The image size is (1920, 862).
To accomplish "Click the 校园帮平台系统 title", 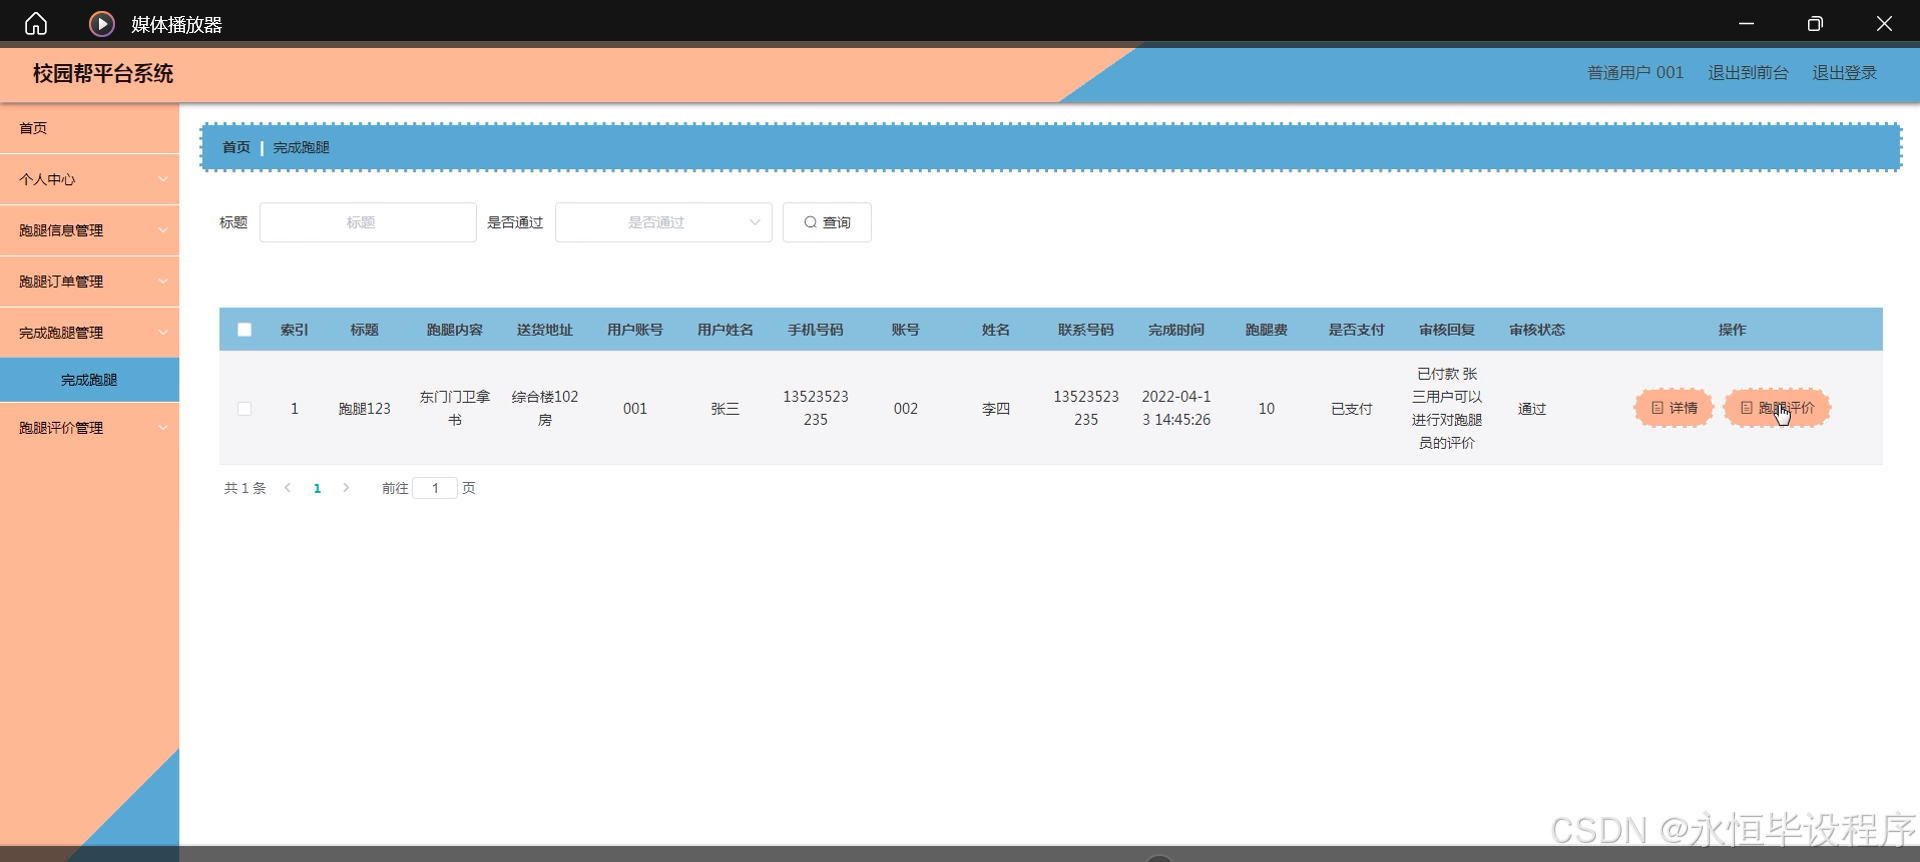I will pyautogui.click(x=103, y=73).
